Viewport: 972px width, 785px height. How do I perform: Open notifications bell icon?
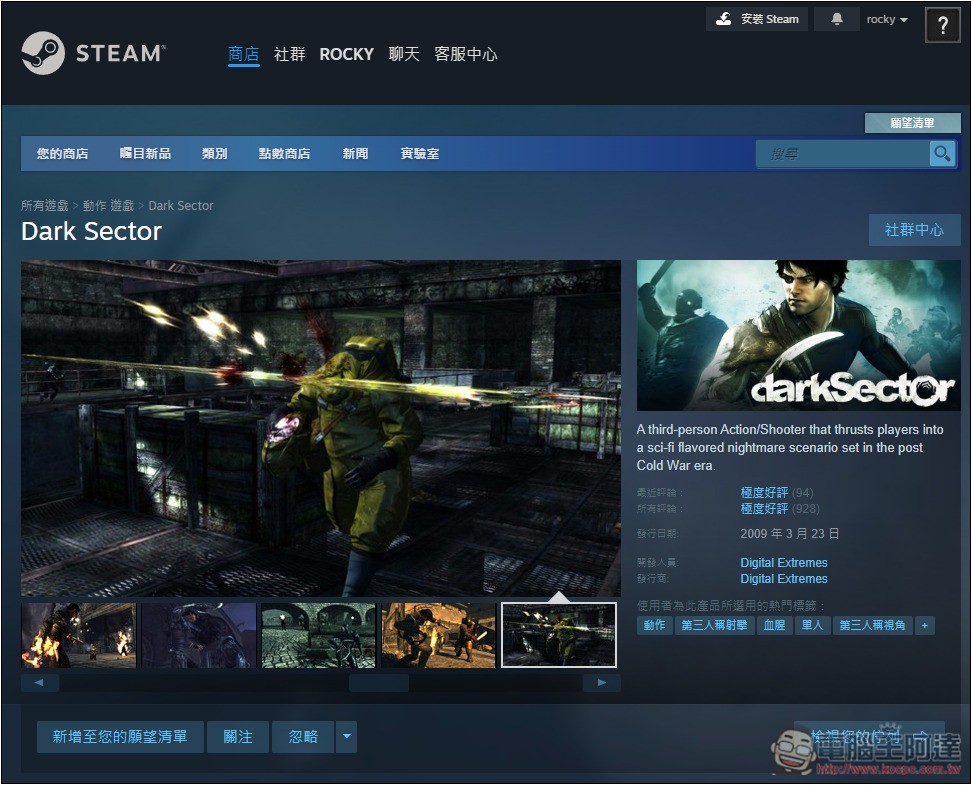(x=836, y=19)
